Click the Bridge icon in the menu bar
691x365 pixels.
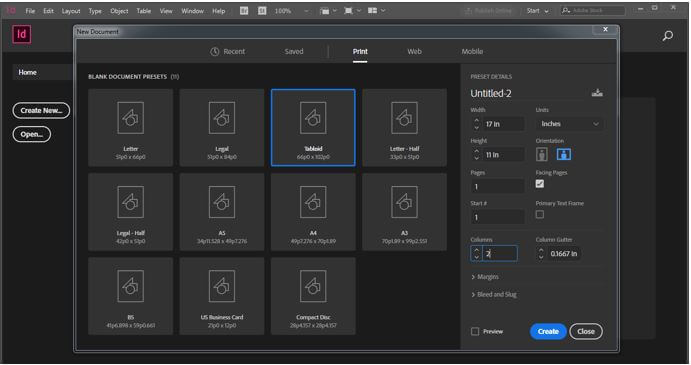pyautogui.click(x=244, y=11)
